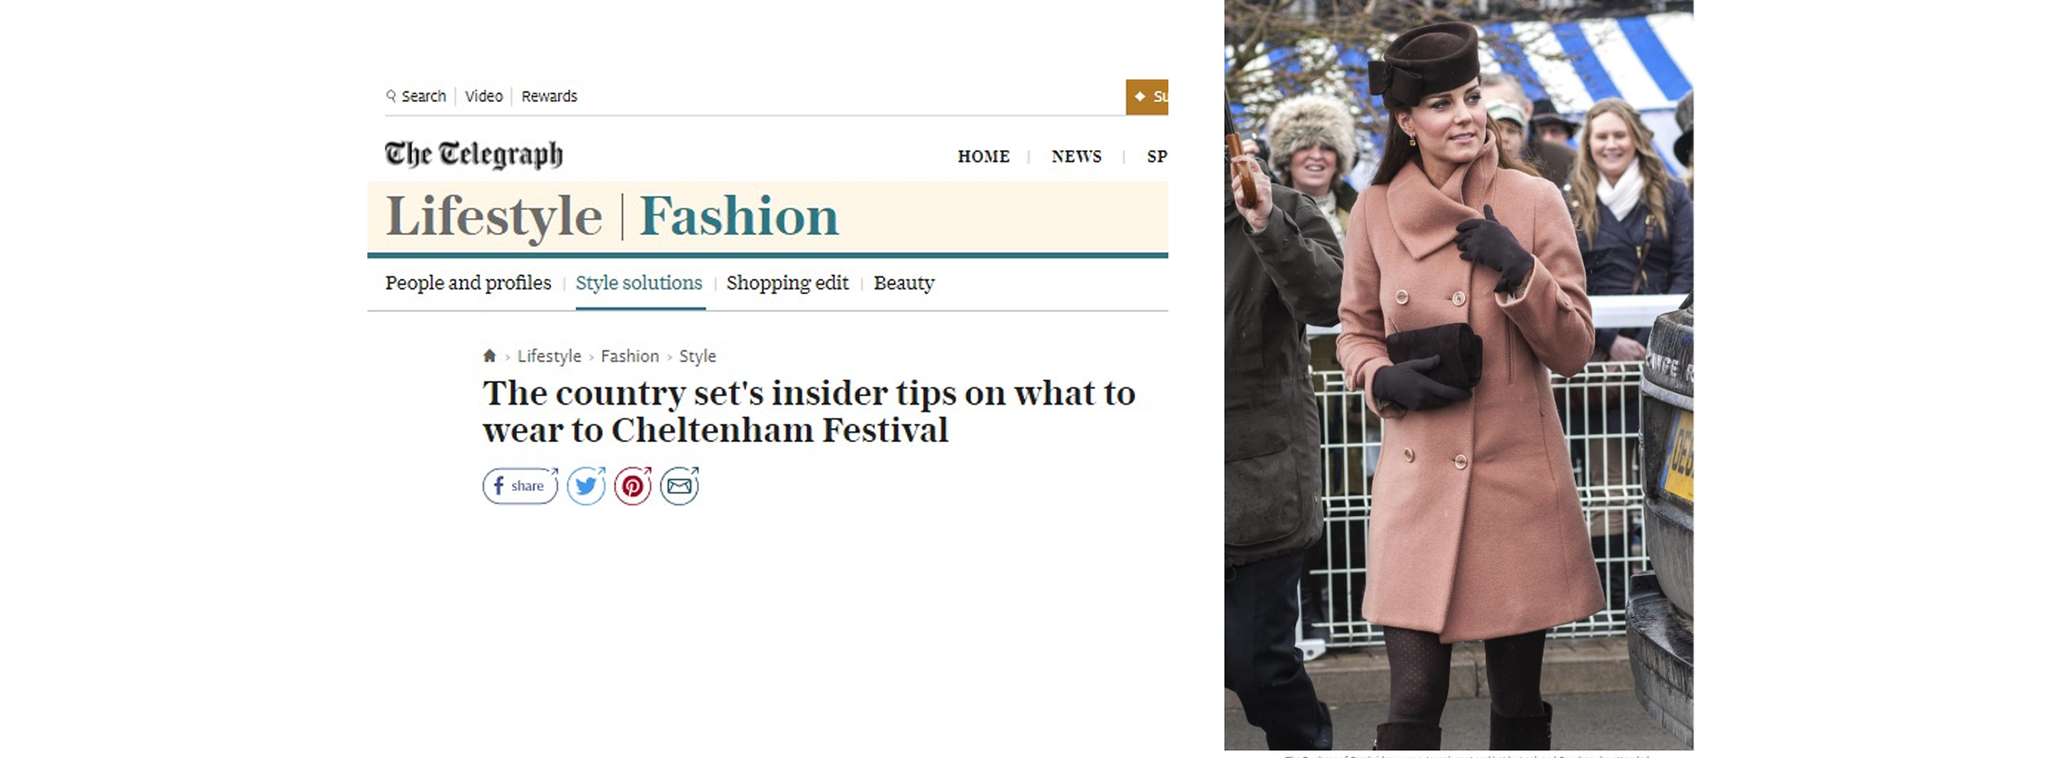Image resolution: width=2048 pixels, height=758 pixels.
Task: Go to the HOME menu item
Action: pos(983,156)
